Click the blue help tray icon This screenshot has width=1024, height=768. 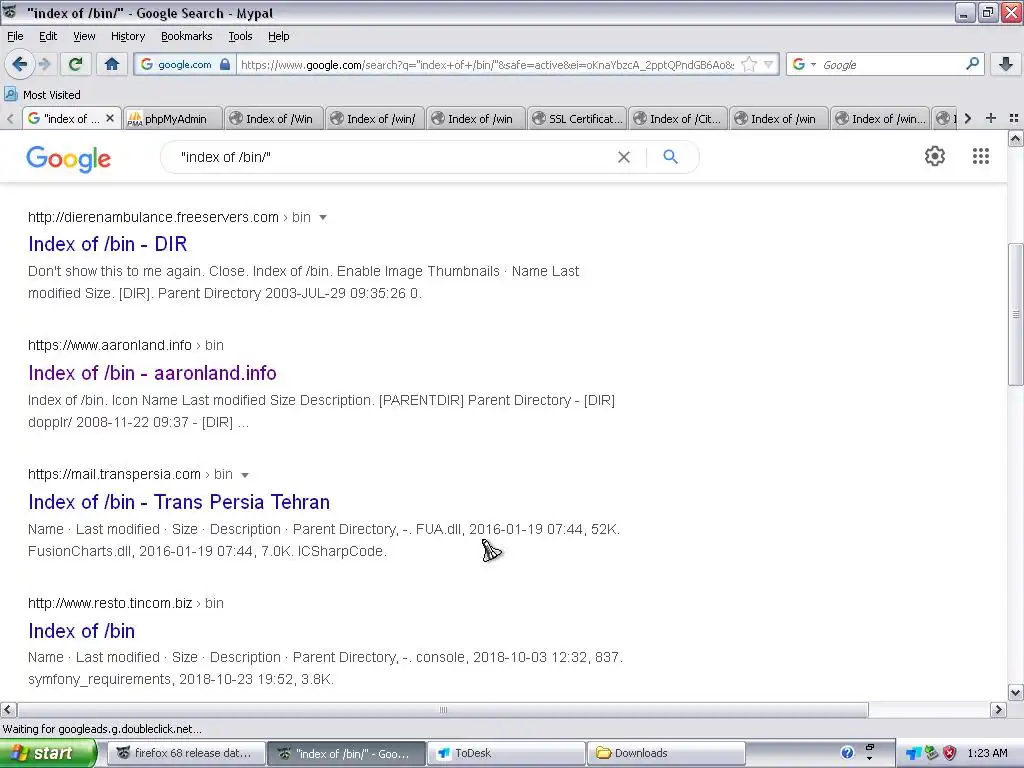pyautogui.click(x=847, y=753)
